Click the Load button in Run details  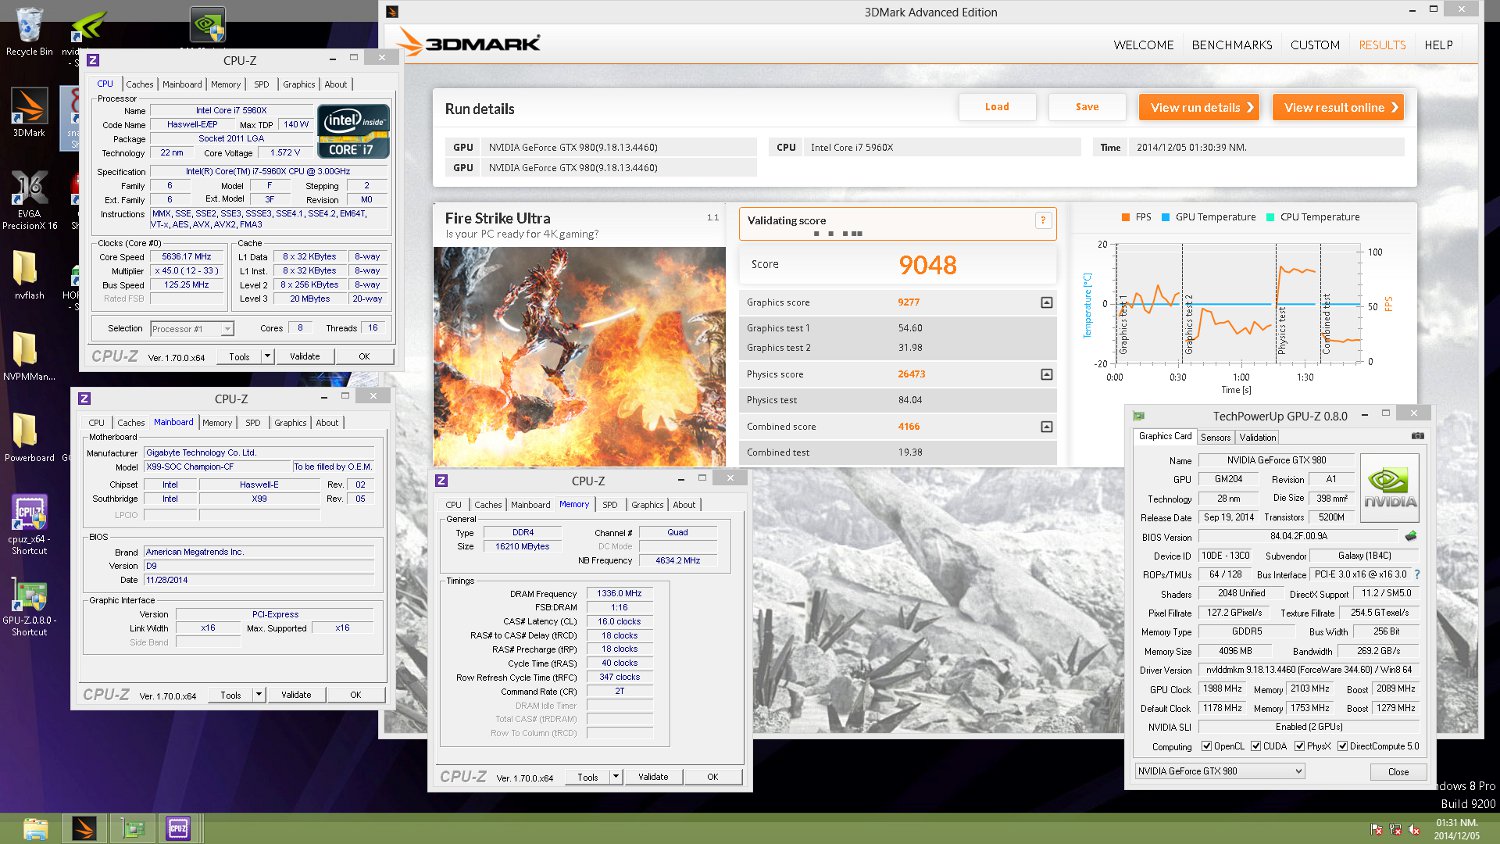(x=997, y=107)
